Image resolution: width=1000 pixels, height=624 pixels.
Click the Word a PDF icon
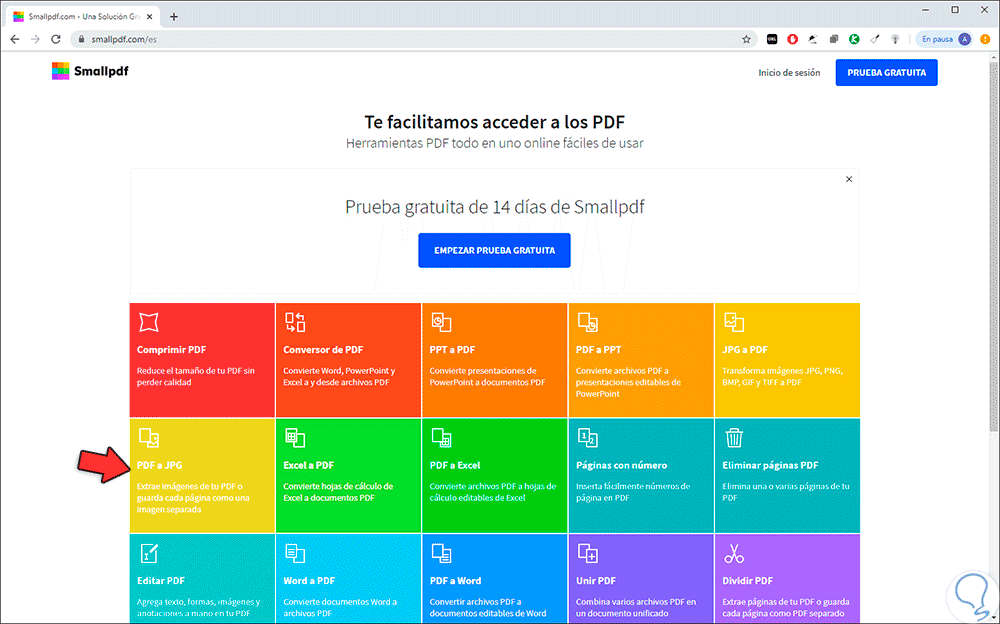pos(295,553)
